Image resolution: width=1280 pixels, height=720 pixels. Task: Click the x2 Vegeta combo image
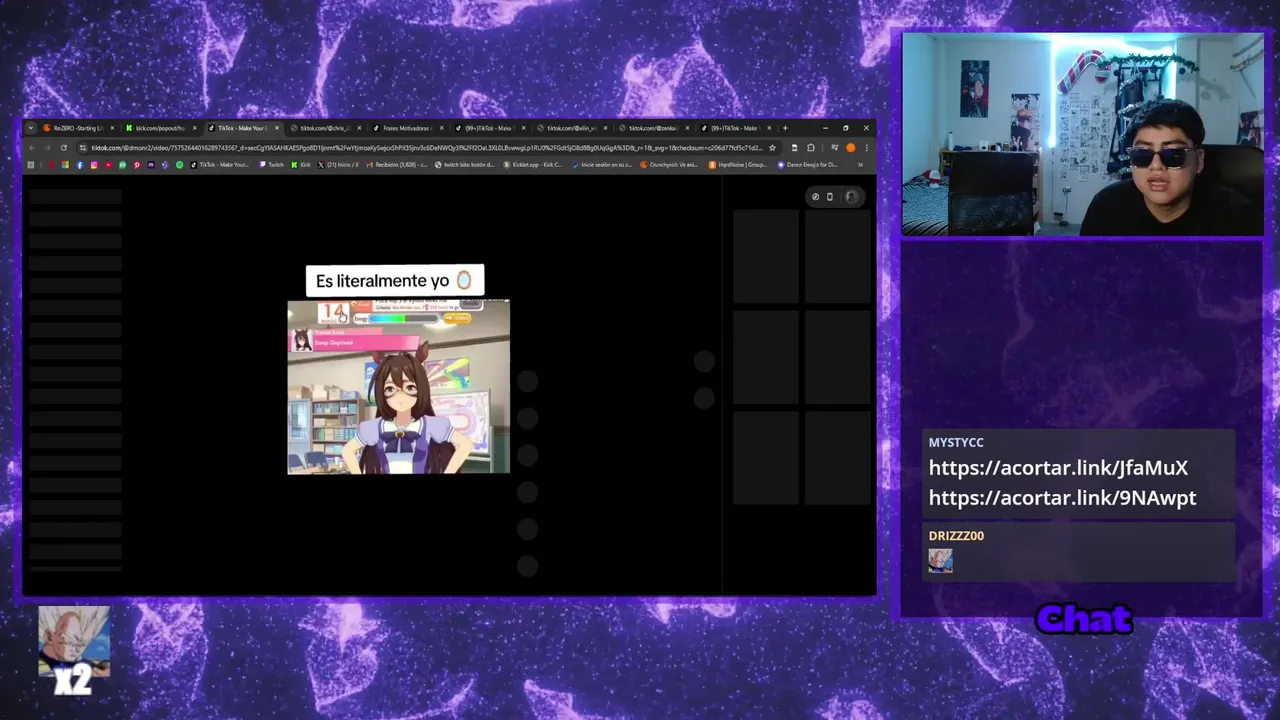[x=74, y=650]
